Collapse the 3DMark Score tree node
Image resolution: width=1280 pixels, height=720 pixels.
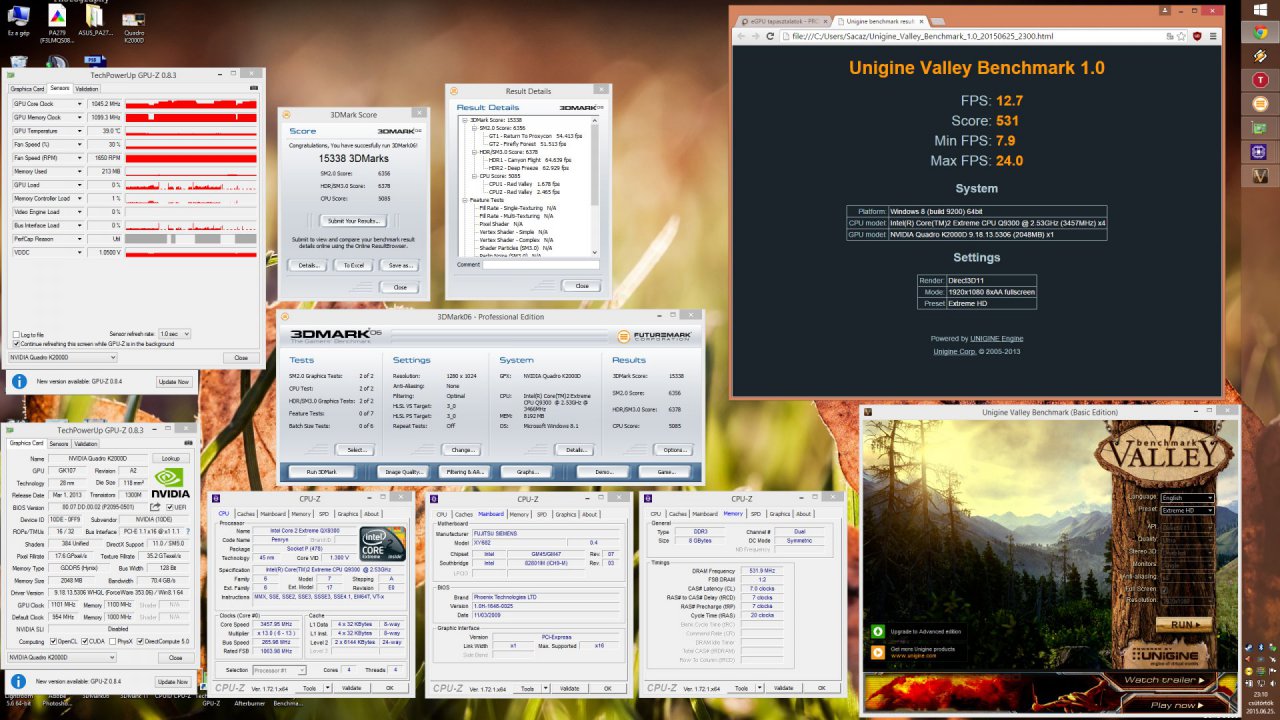(465, 120)
